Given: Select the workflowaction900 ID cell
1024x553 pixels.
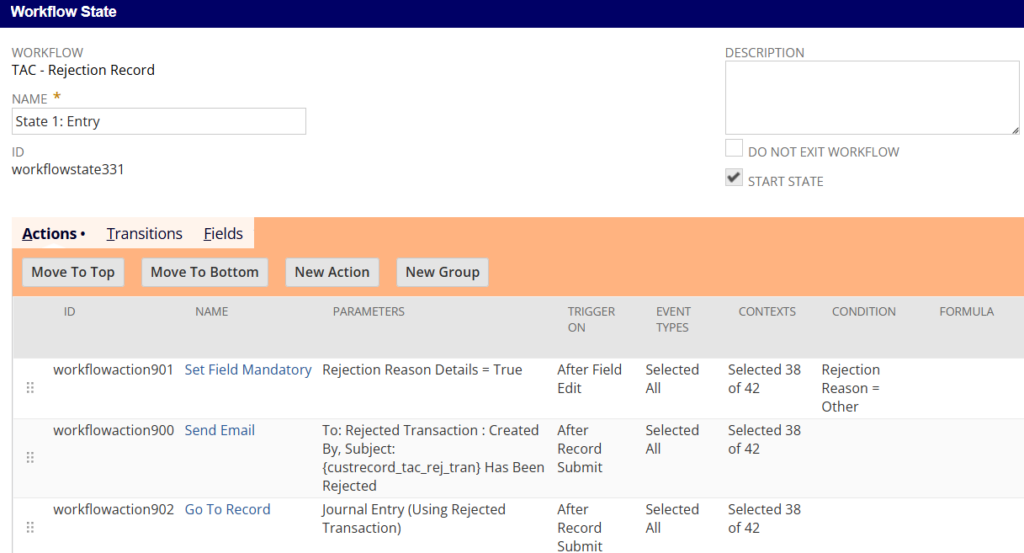Looking at the screenshot, I should (114, 430).
